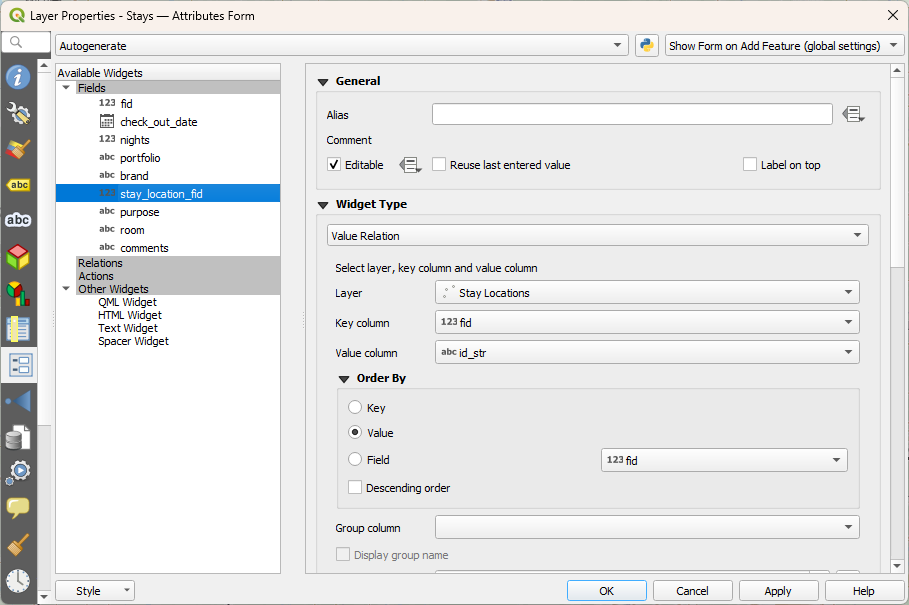Collapse the Order By section
909x605 pixels.
(344, 379)
